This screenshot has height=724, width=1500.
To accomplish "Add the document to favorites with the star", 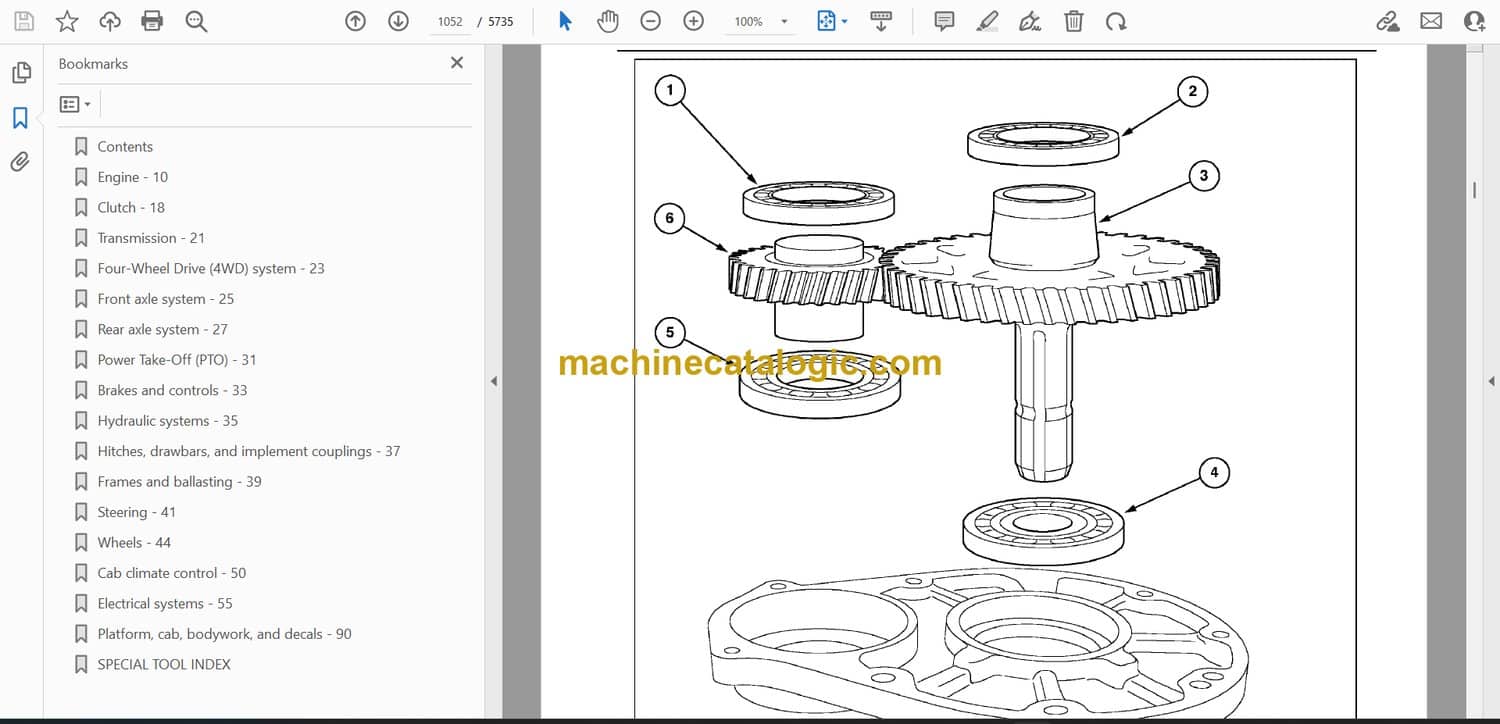I will [x=67, y=21].
